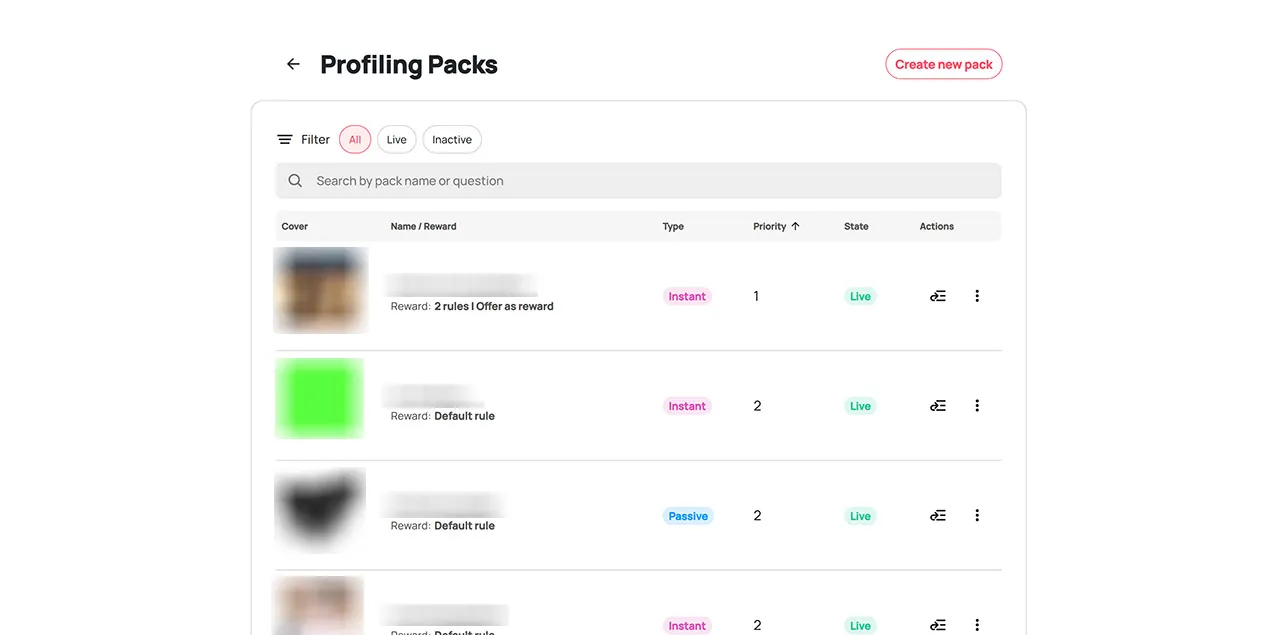Click the Filter lines icon

285,140
